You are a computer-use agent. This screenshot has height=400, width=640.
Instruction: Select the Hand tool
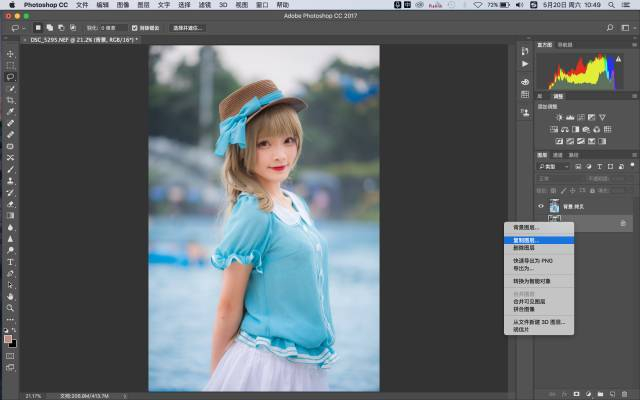pyautogui.click(x=10, y=296)
